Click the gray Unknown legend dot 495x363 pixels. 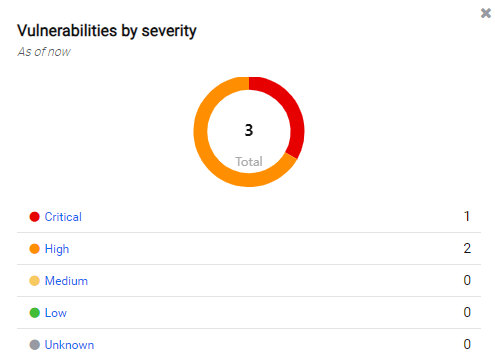pos(35,345)
